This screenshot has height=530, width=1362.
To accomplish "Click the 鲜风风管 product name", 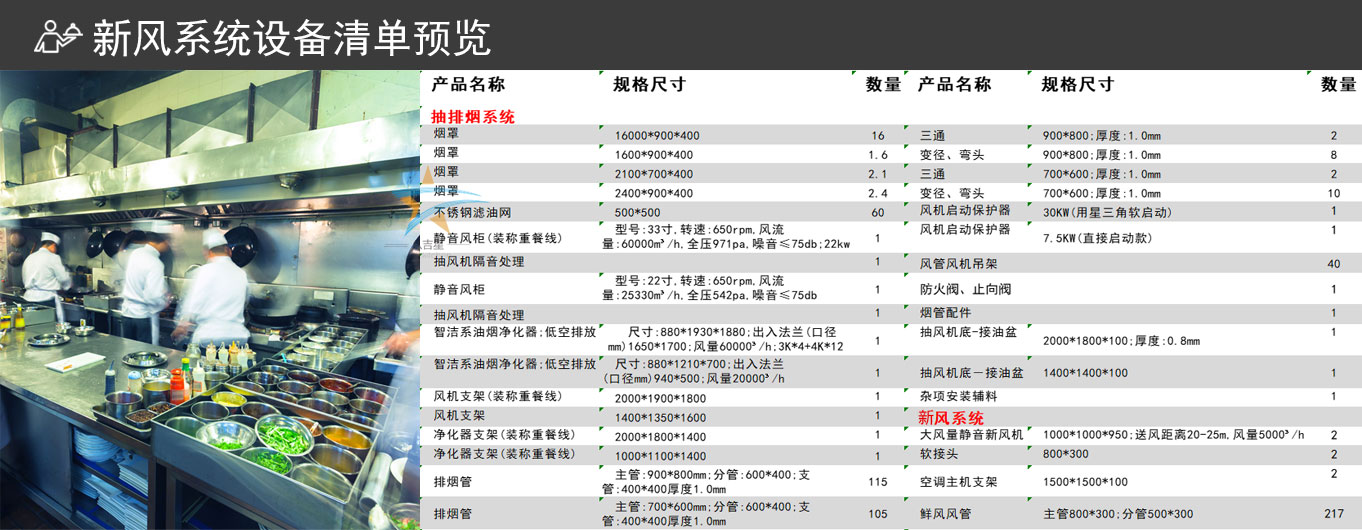I will point(945,514).
